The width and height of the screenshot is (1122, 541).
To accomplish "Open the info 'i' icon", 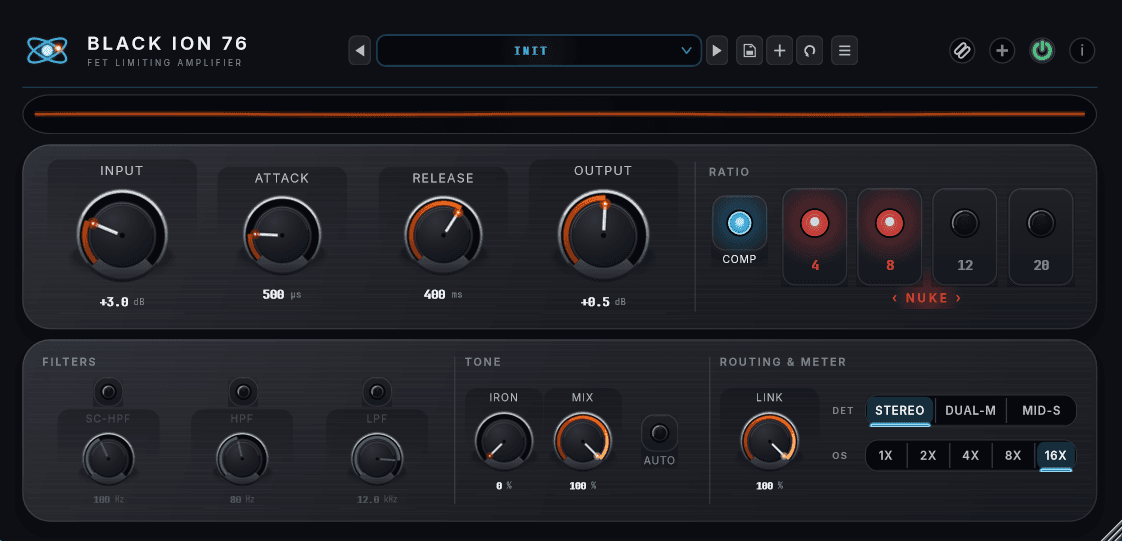I will (x=1083, y=51).
